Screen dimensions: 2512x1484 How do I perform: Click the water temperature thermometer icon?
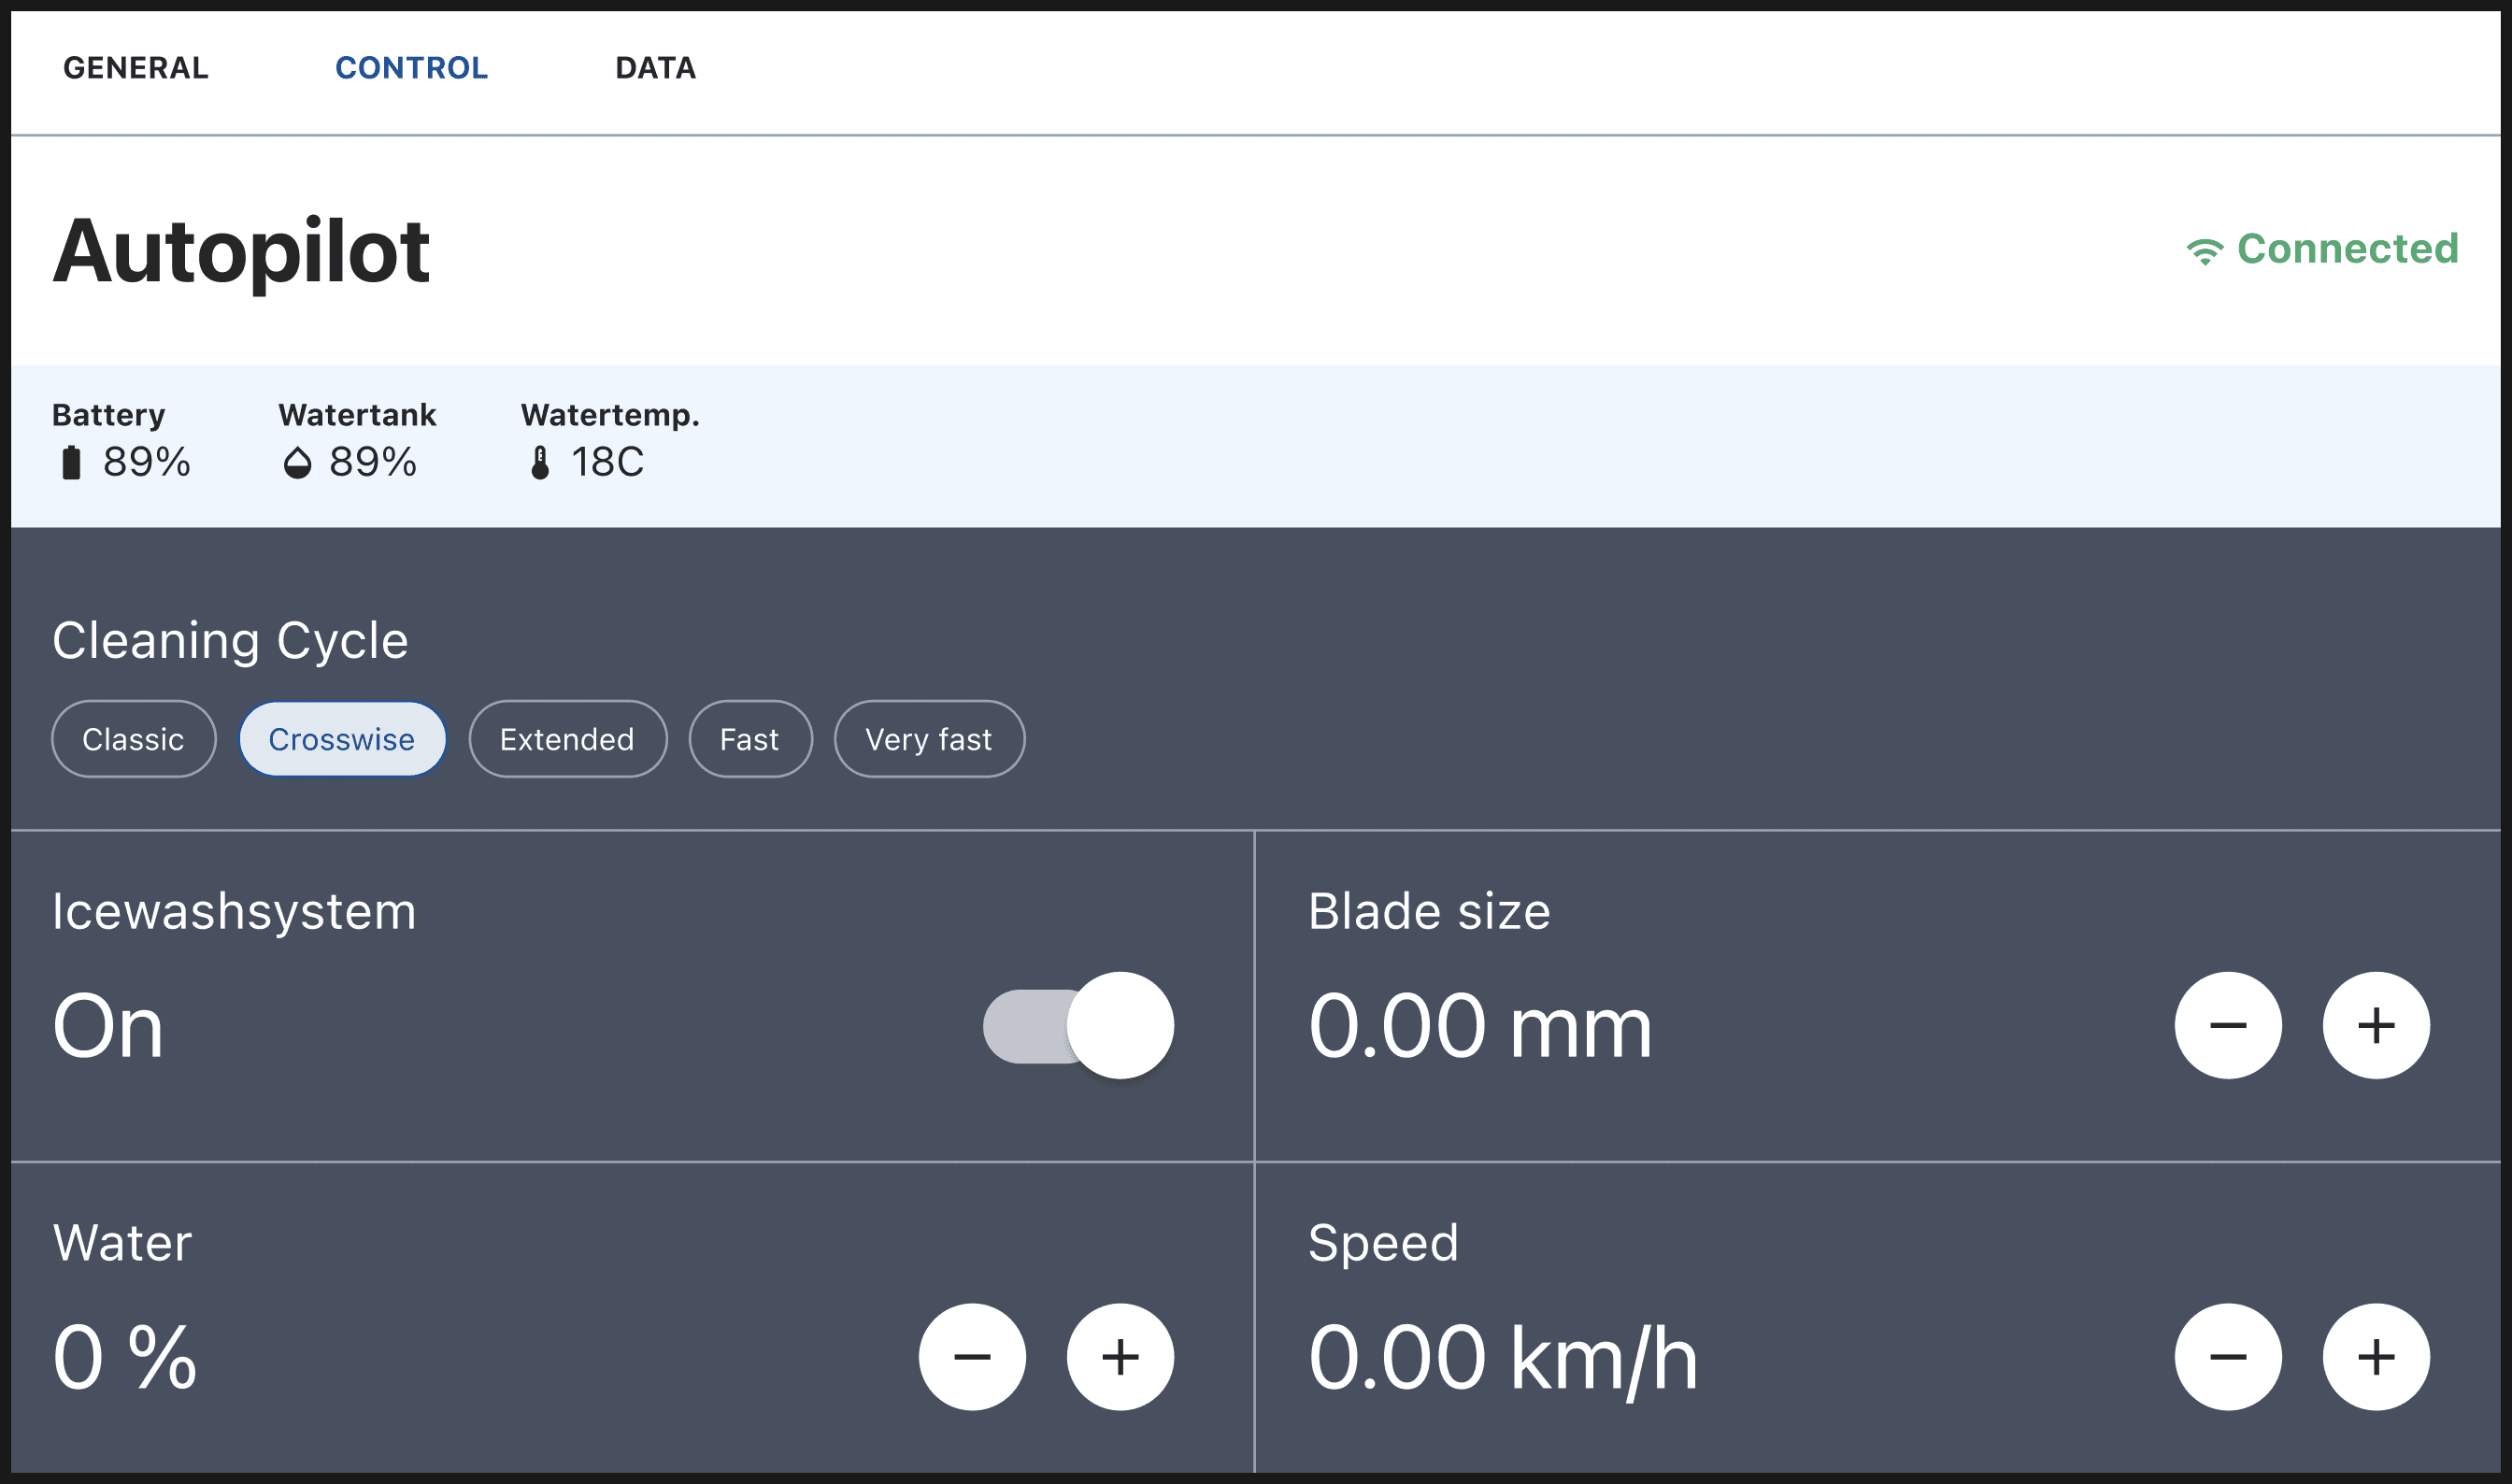coord(540,463)
